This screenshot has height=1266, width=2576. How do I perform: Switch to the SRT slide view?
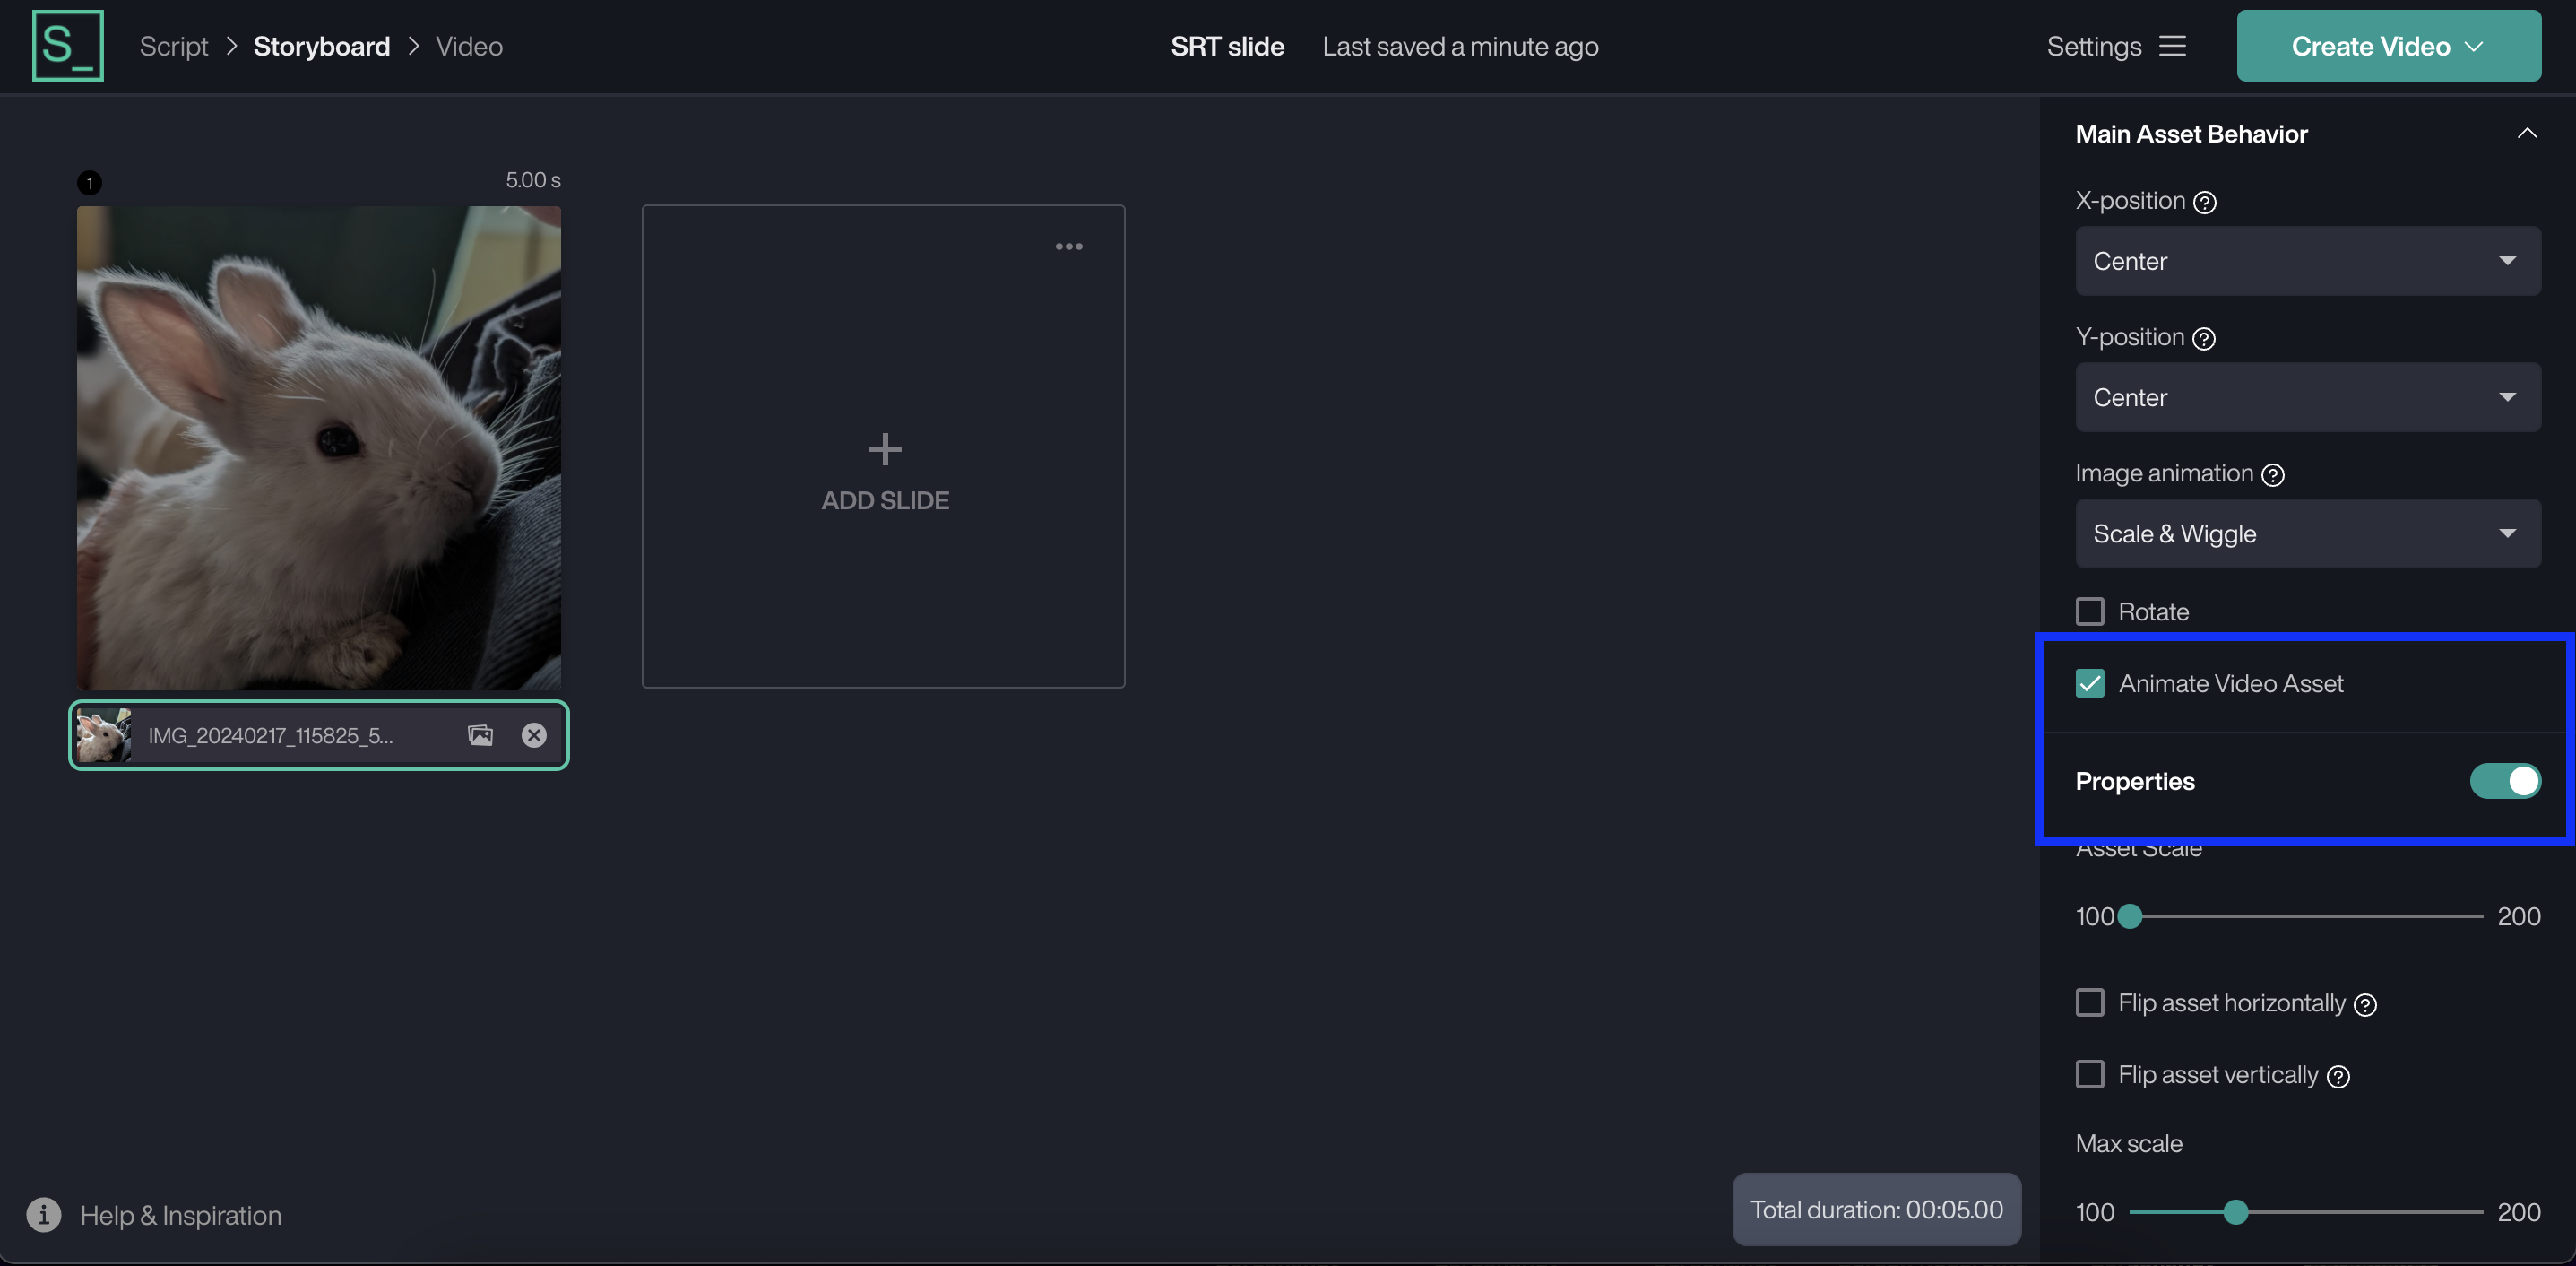click(x=1227, y=46)
